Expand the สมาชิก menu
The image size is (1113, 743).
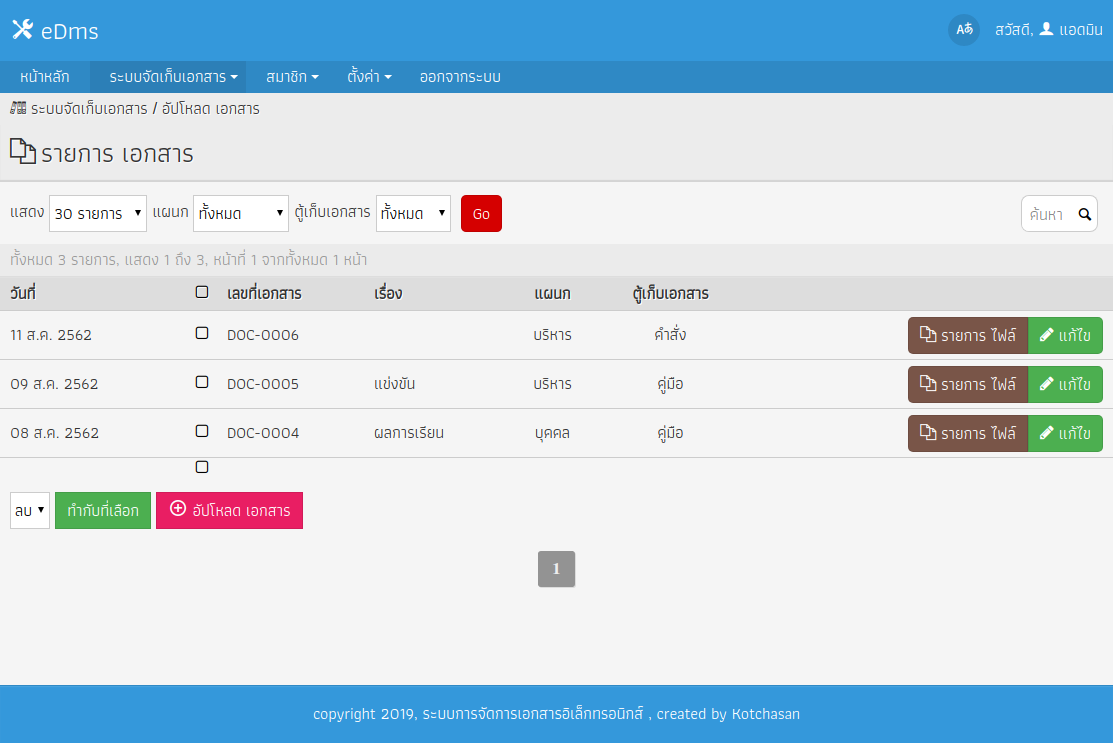pyautogui.click(x=292, y=77)
